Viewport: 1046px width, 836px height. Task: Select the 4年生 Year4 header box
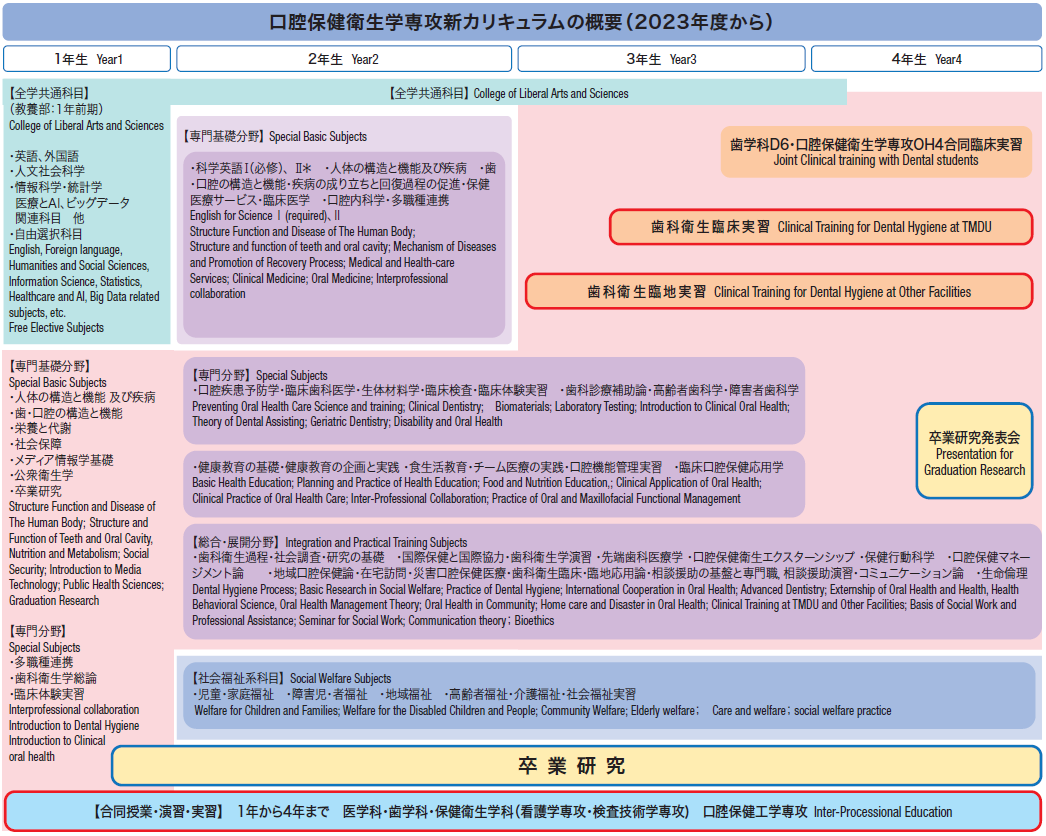point(927,59)
